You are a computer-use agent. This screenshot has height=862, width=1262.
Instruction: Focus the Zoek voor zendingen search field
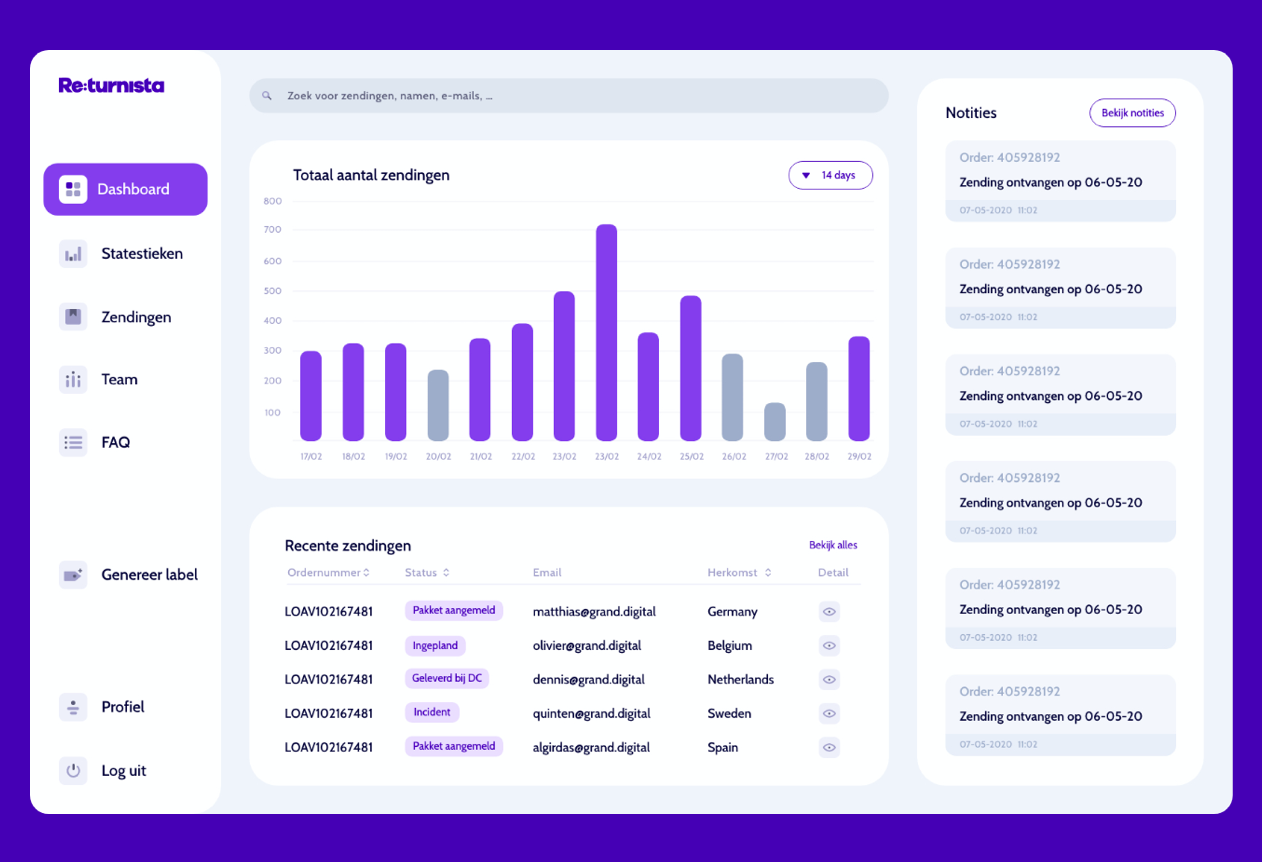click(x=569, y=96)
